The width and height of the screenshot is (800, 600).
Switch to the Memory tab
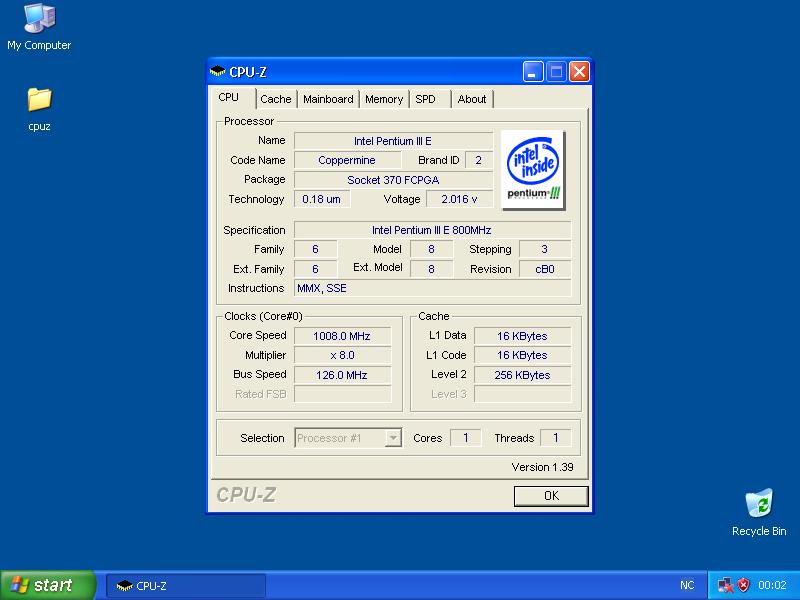pos(384,99)
